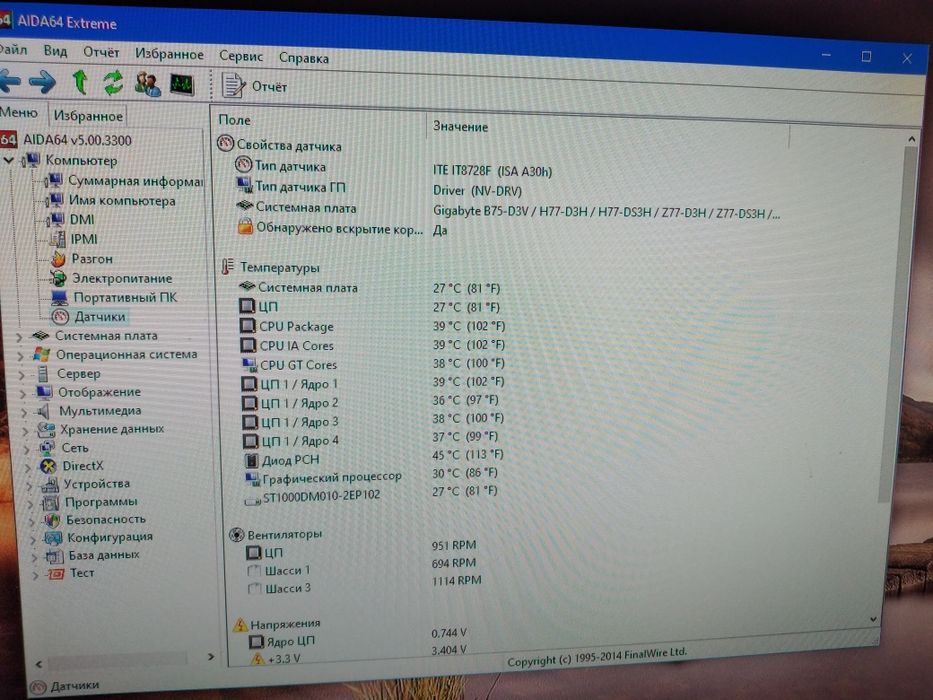The height and width of the screenshot is (700, 933).
Task: Open the Сервис menu
Action: click(240, 56)
